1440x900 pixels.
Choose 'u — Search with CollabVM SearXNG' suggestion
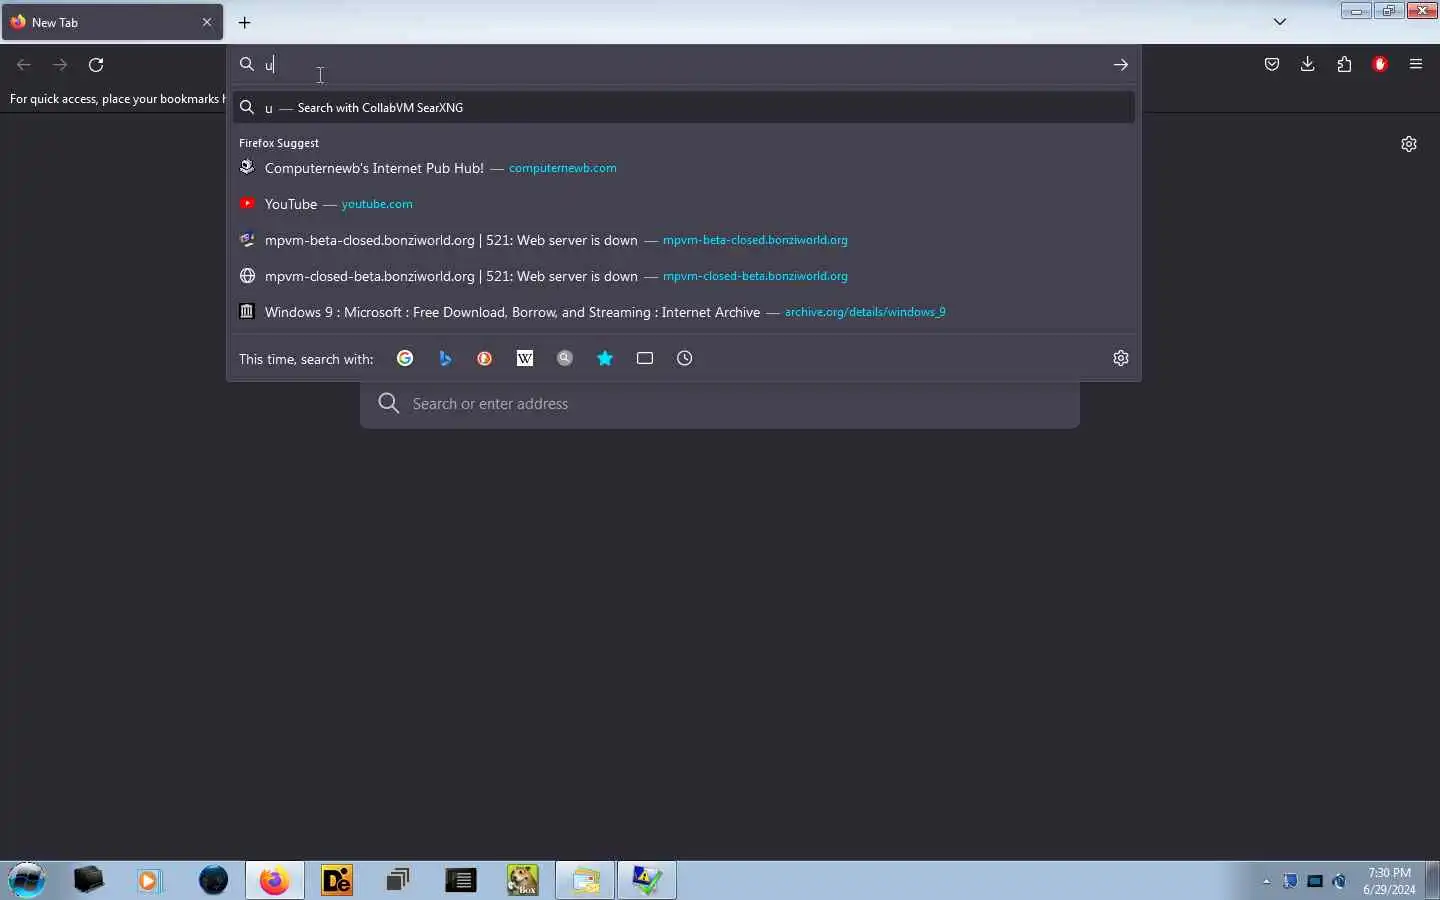(x=684, y=107)
